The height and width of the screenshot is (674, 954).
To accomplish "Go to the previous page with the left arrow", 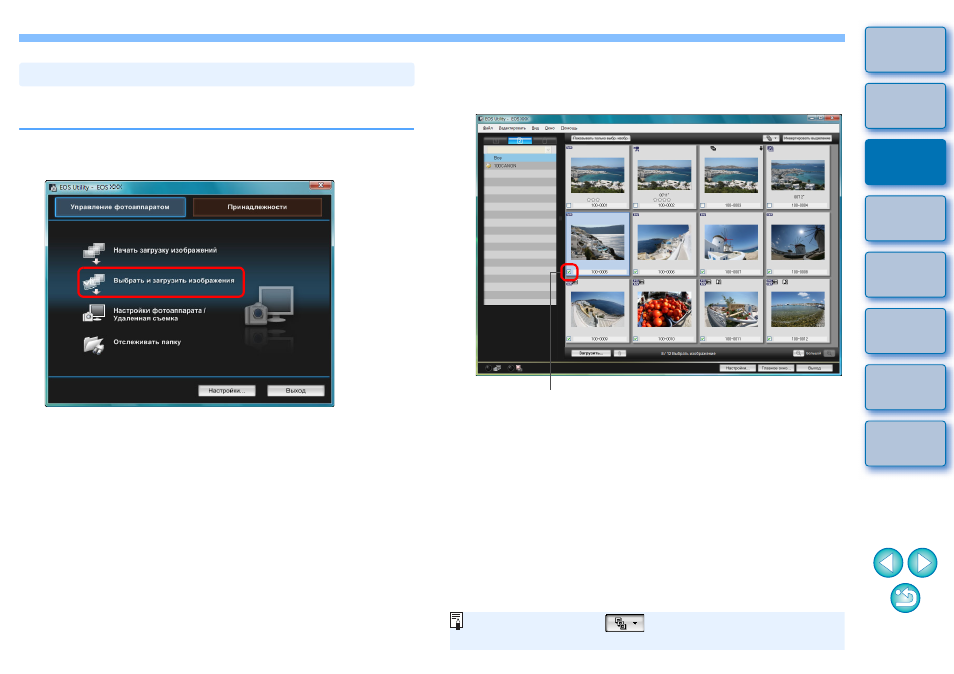I will (888, 562).
